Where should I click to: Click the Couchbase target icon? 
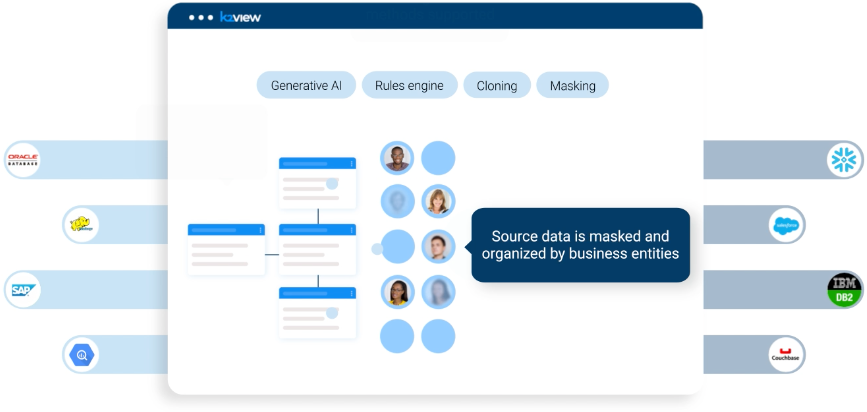[786, 354]
